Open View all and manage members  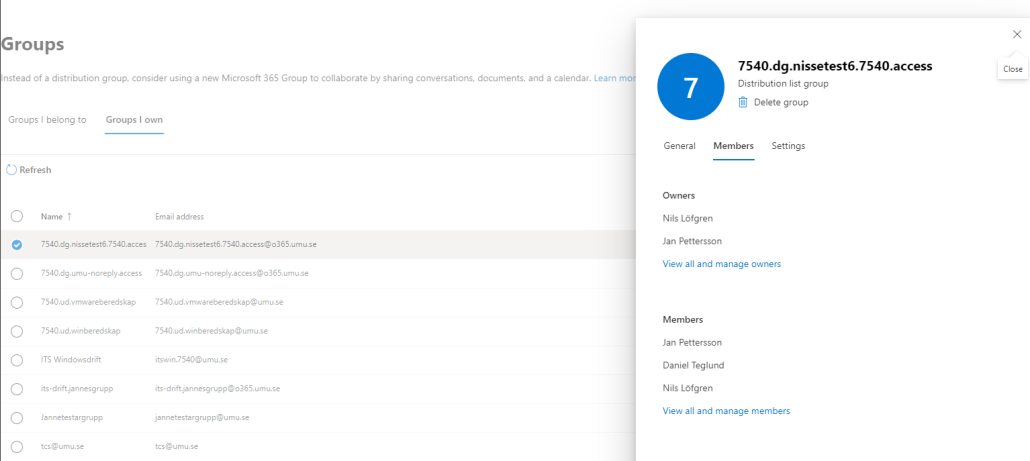727,411
